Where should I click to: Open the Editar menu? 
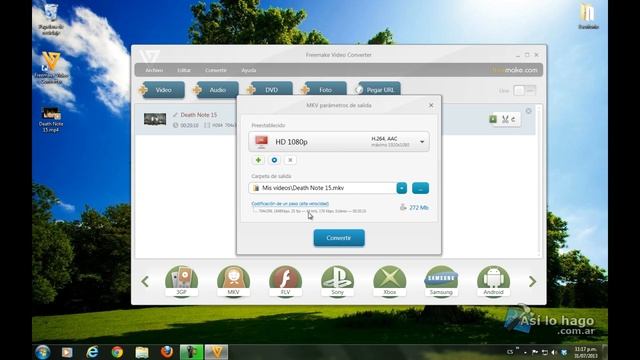pos(184,70)
